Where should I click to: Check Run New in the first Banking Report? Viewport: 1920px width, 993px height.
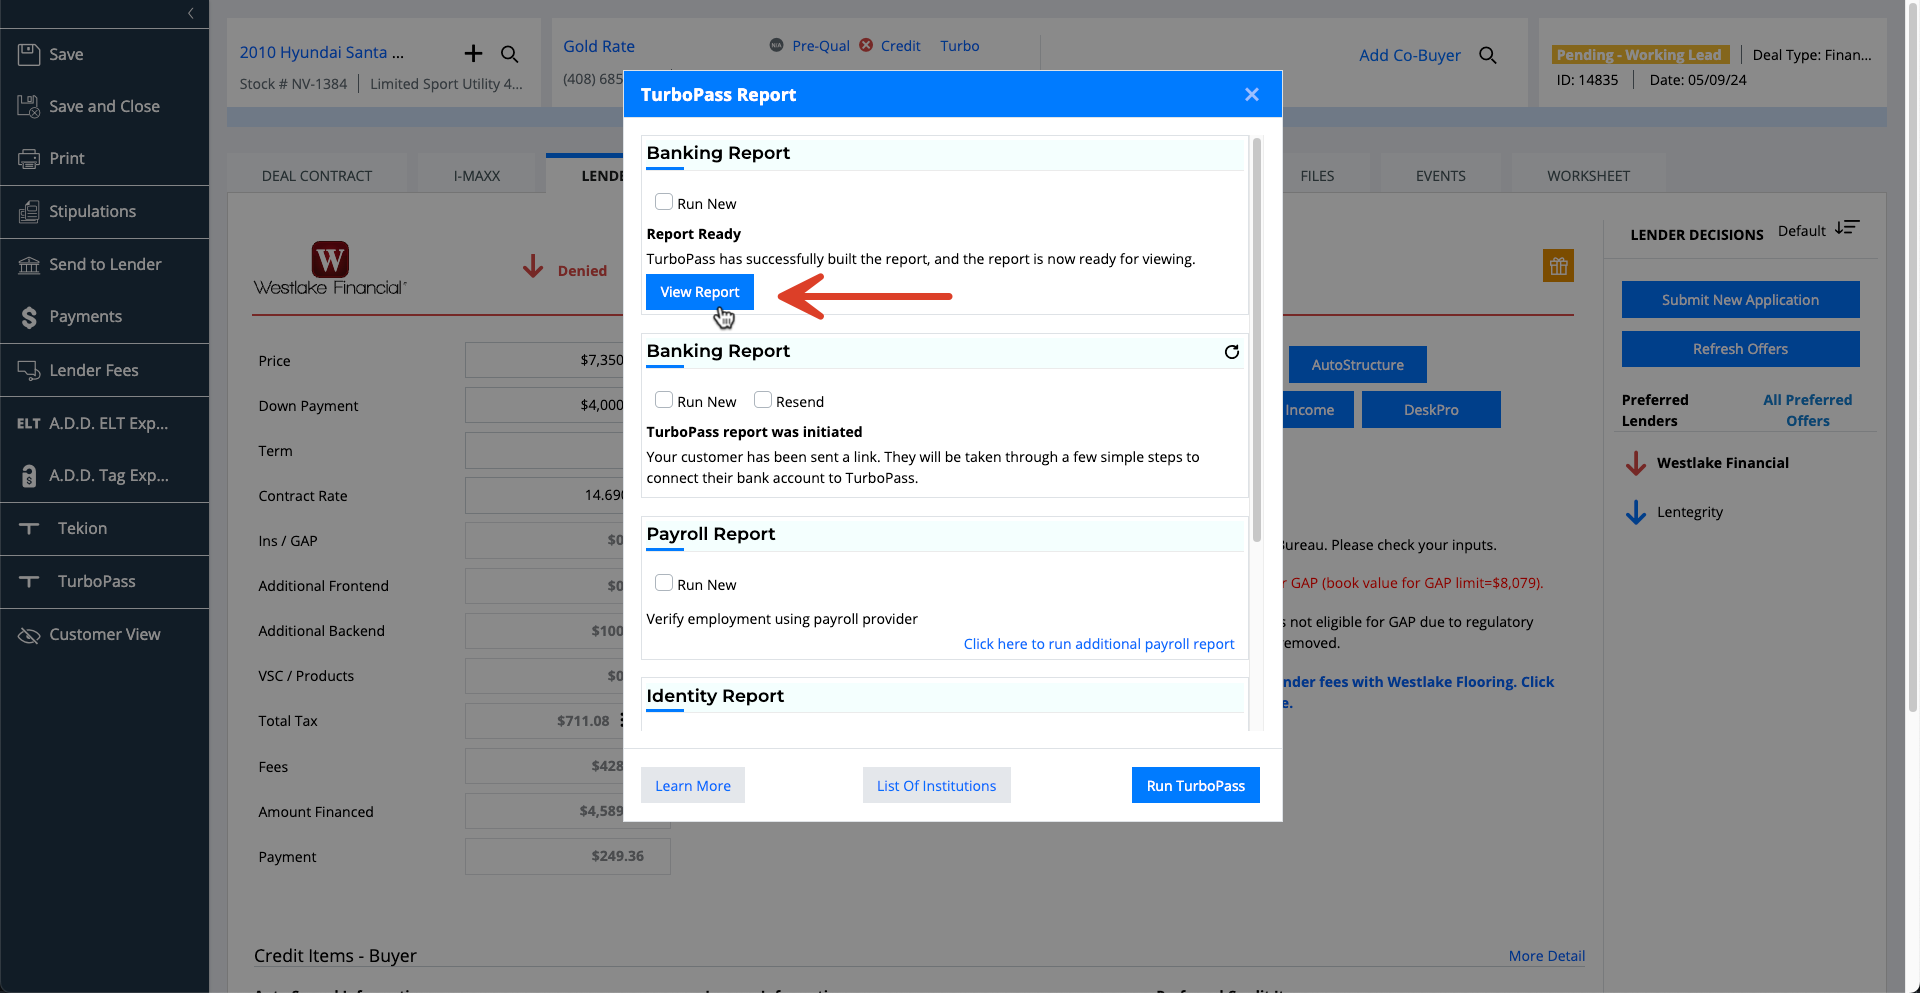(664, 202)
